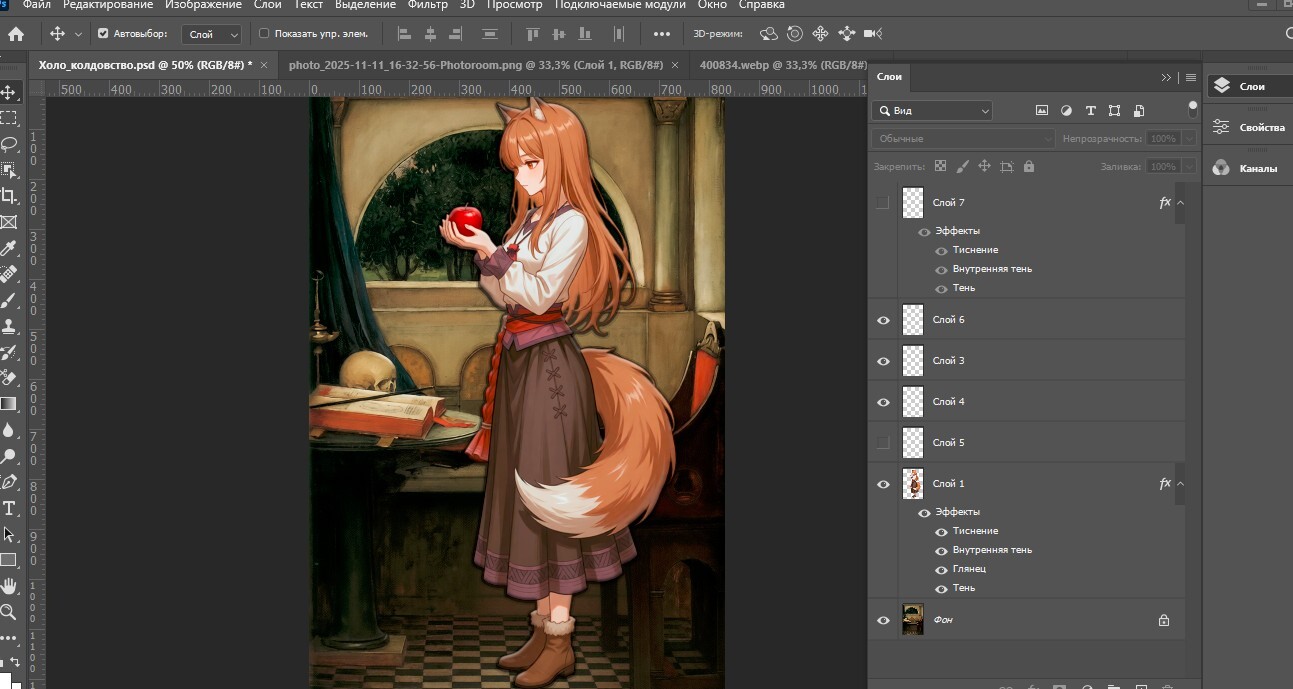Show the hidden Слой 5 layer
The height and width of the screenshot is (689, 1293).
click(882, 442)
